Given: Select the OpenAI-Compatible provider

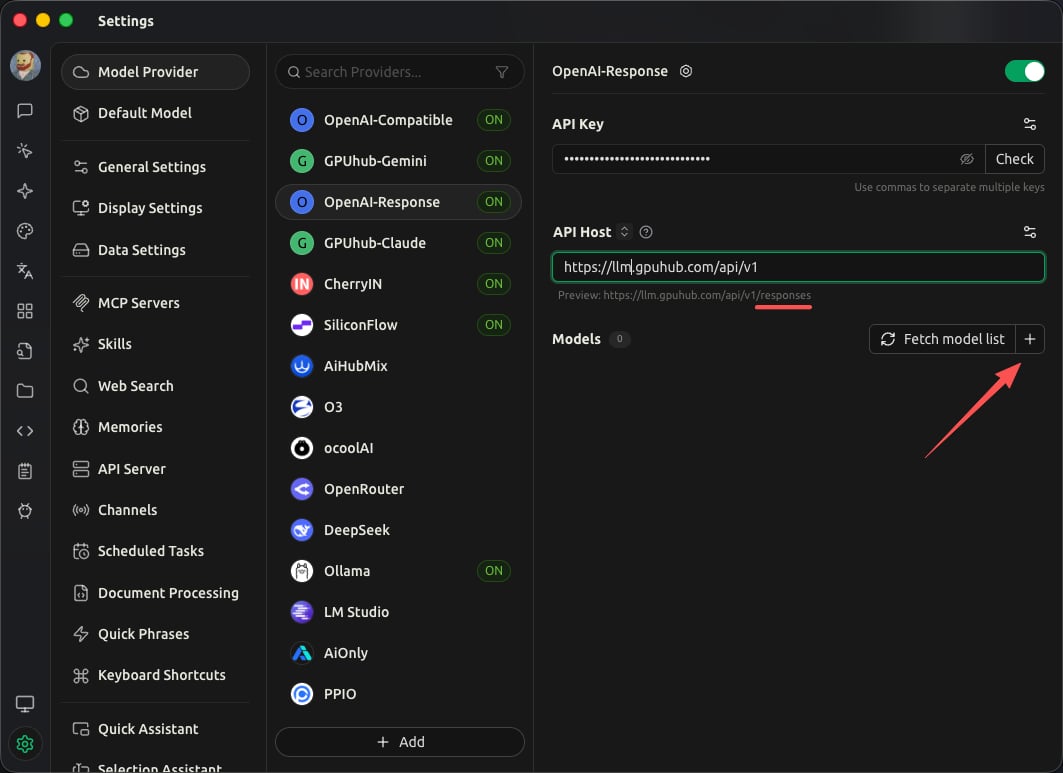Looking at the screenshot, I should click(399, 120).
